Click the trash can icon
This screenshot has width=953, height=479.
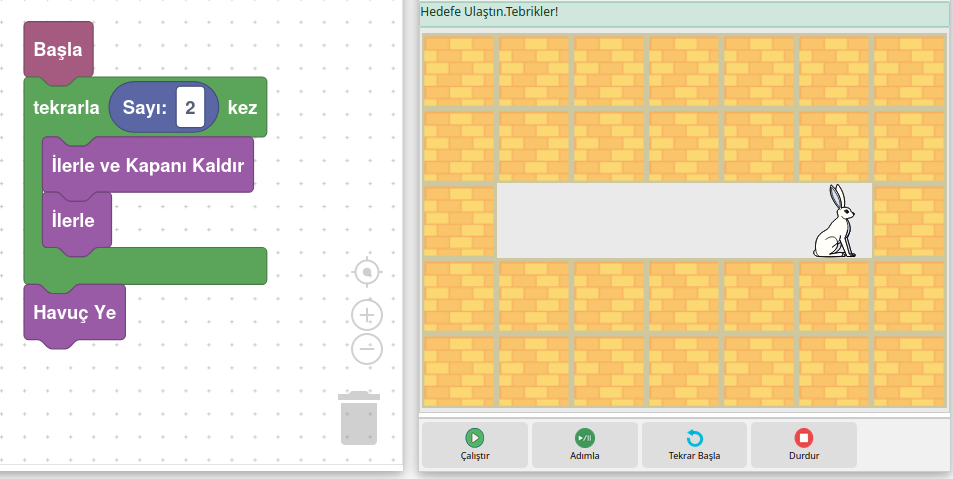(359, 418)
